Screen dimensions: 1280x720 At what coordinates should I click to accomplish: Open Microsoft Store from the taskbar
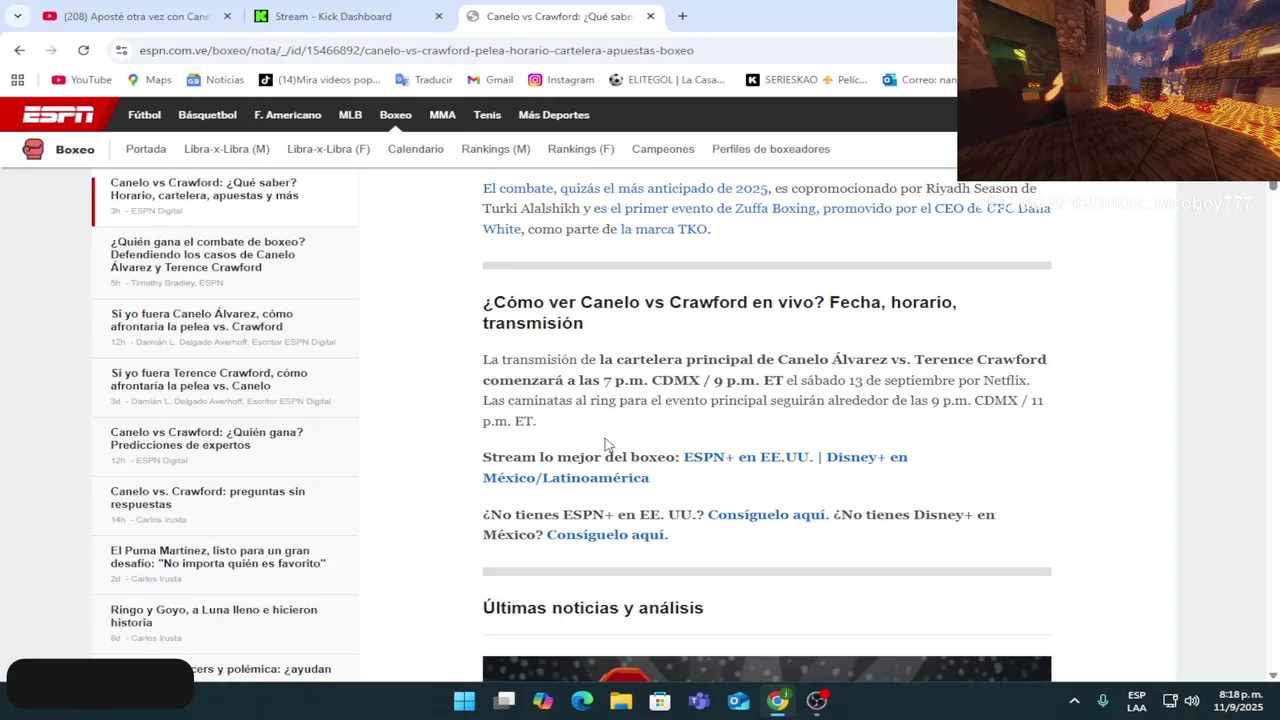click(x=660, y=701)
